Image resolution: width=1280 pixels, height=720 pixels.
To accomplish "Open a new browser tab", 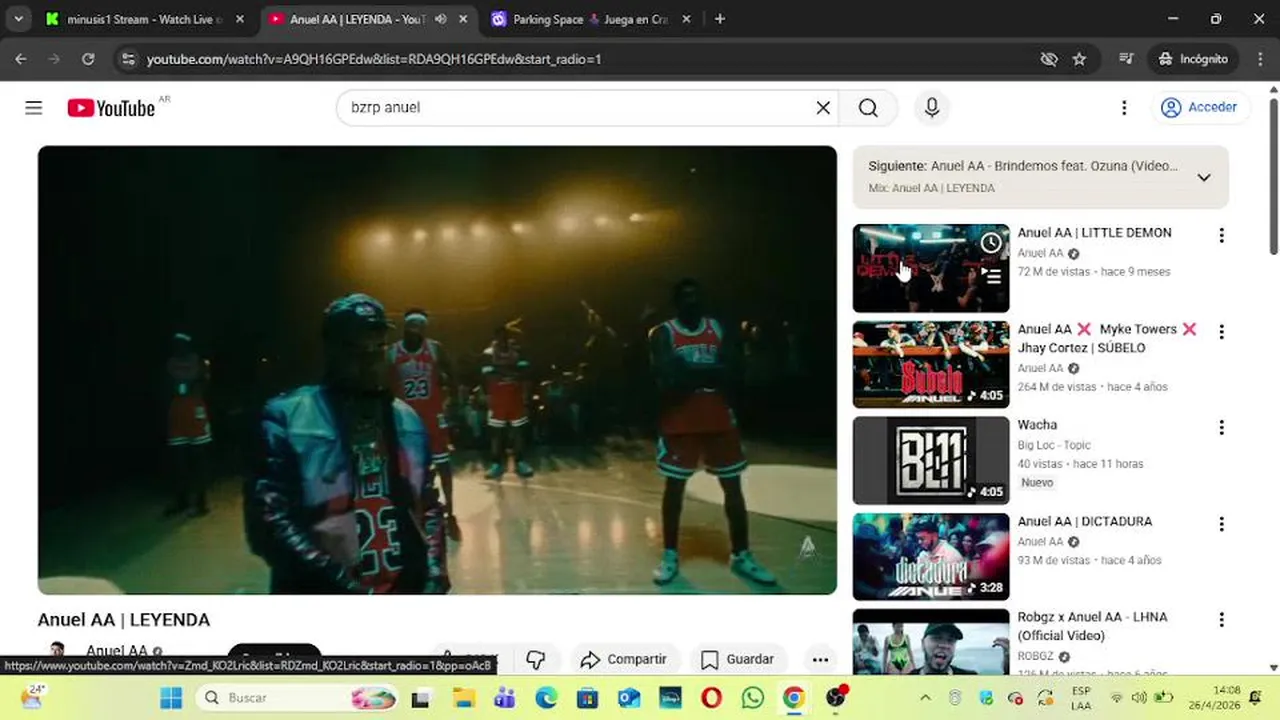I will pyautogui.click(x=720, y=19).
